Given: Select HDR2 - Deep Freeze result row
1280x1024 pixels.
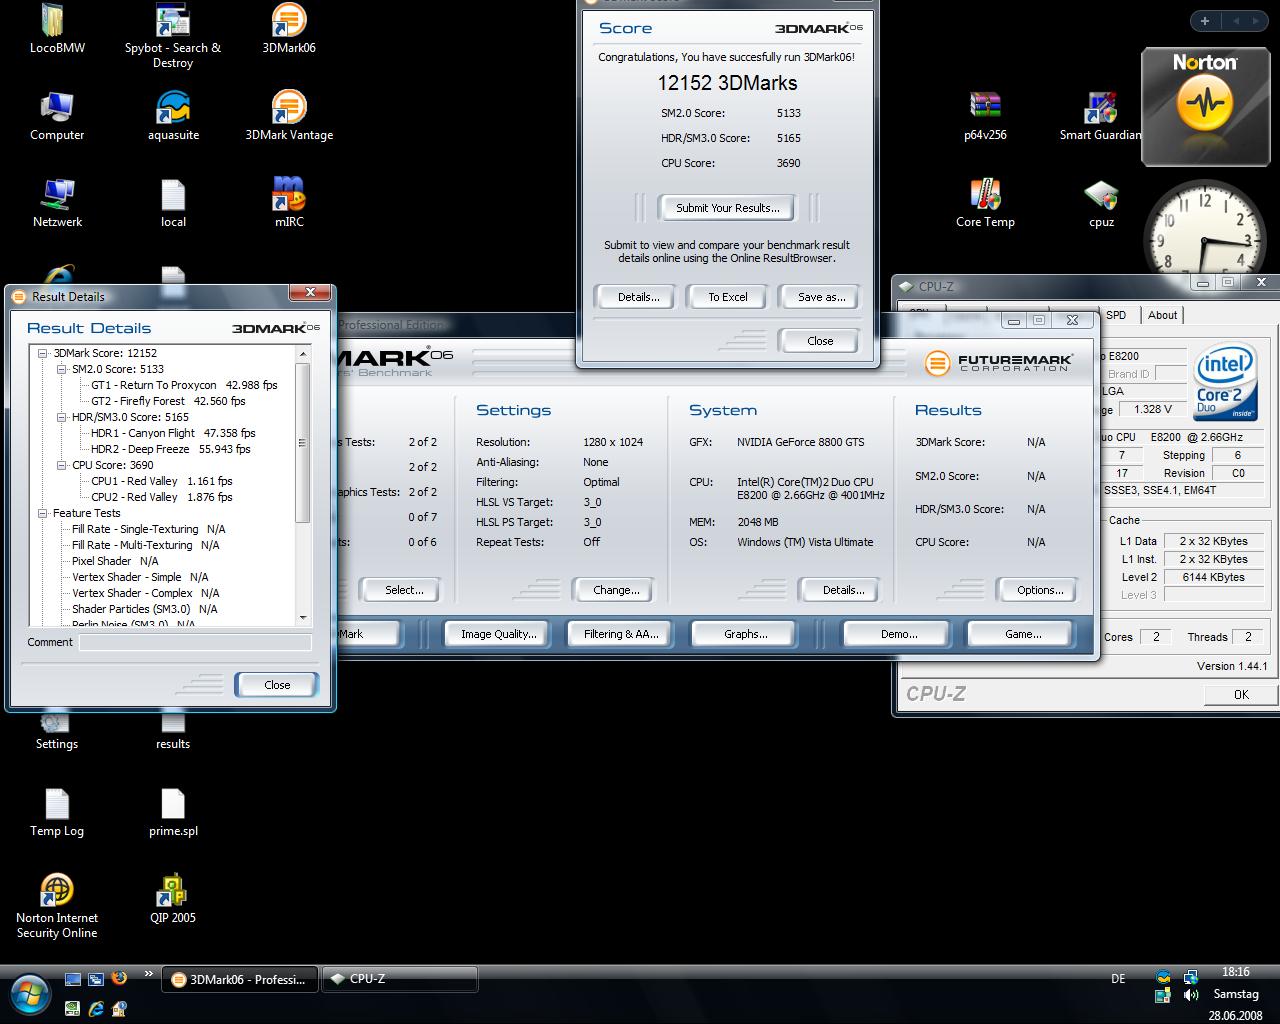Looking at the screenshot, I should [x=171, y=449].
